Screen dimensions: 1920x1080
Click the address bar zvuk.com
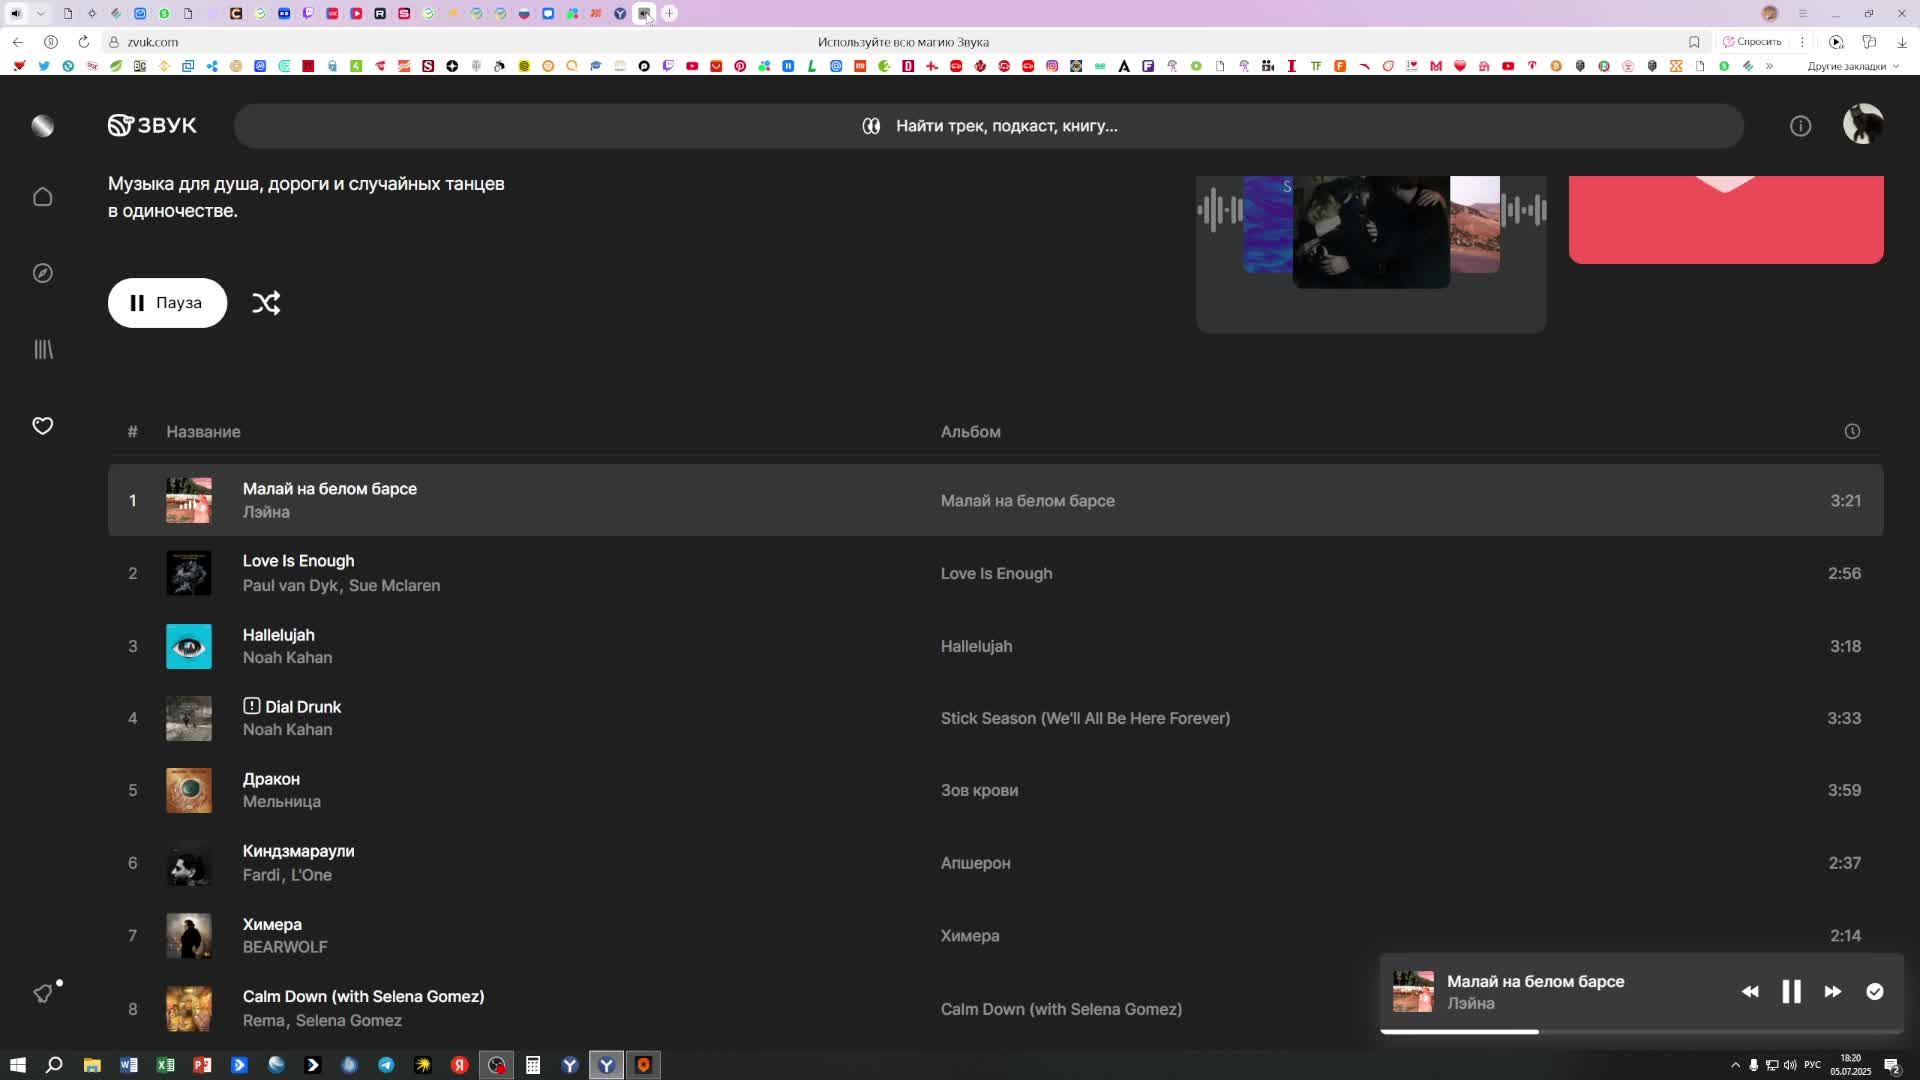pyautogui.click(x=153, y=42)
